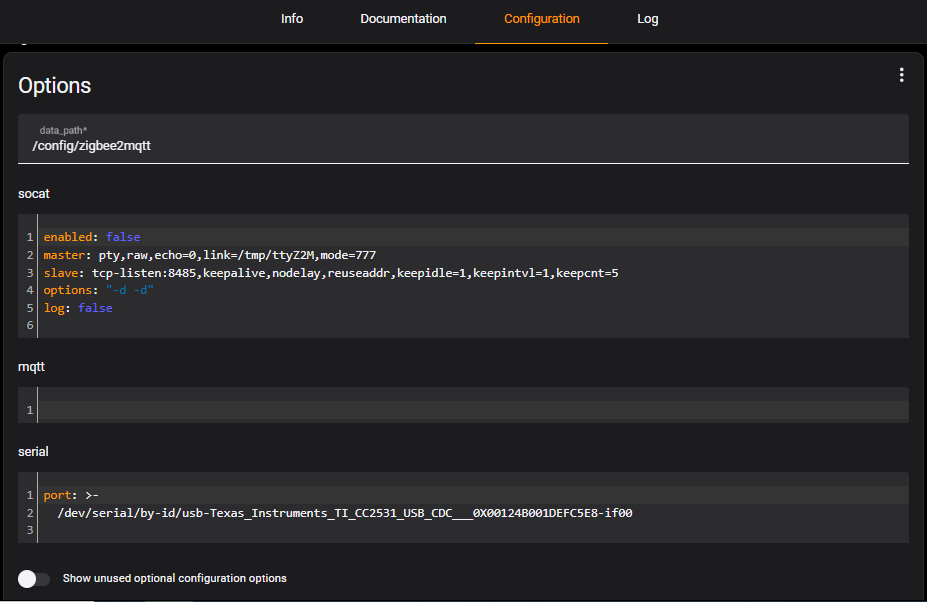
Task: Click the 'Show unused optional configuration options' label
Action: [x=174, y=579]
